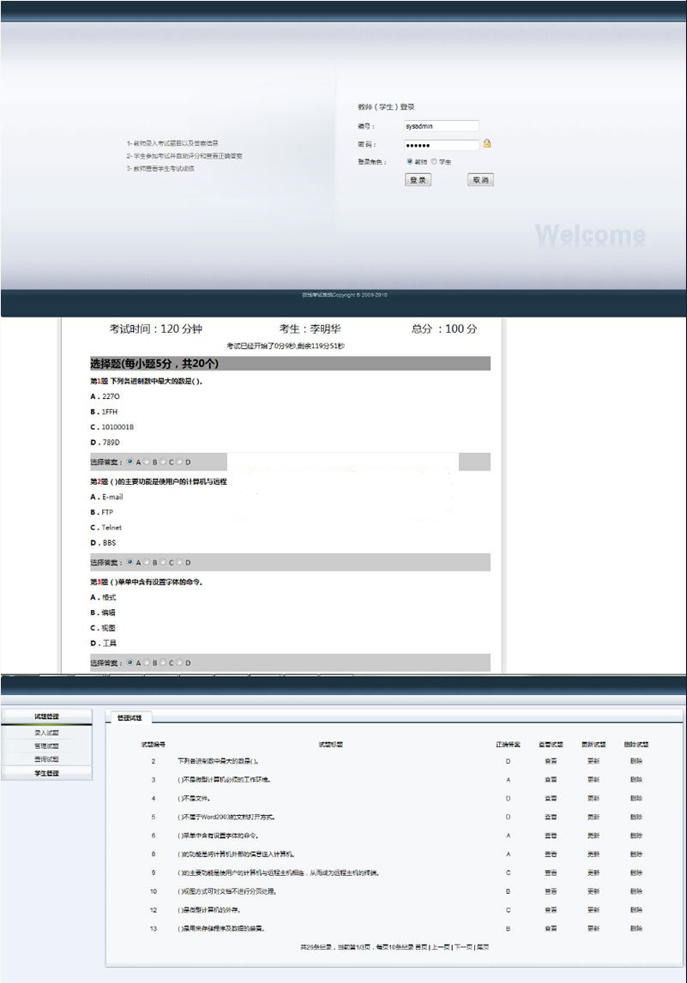Switch to the 管理试题 tab
The image size is (687, 983).
point(130,718)
